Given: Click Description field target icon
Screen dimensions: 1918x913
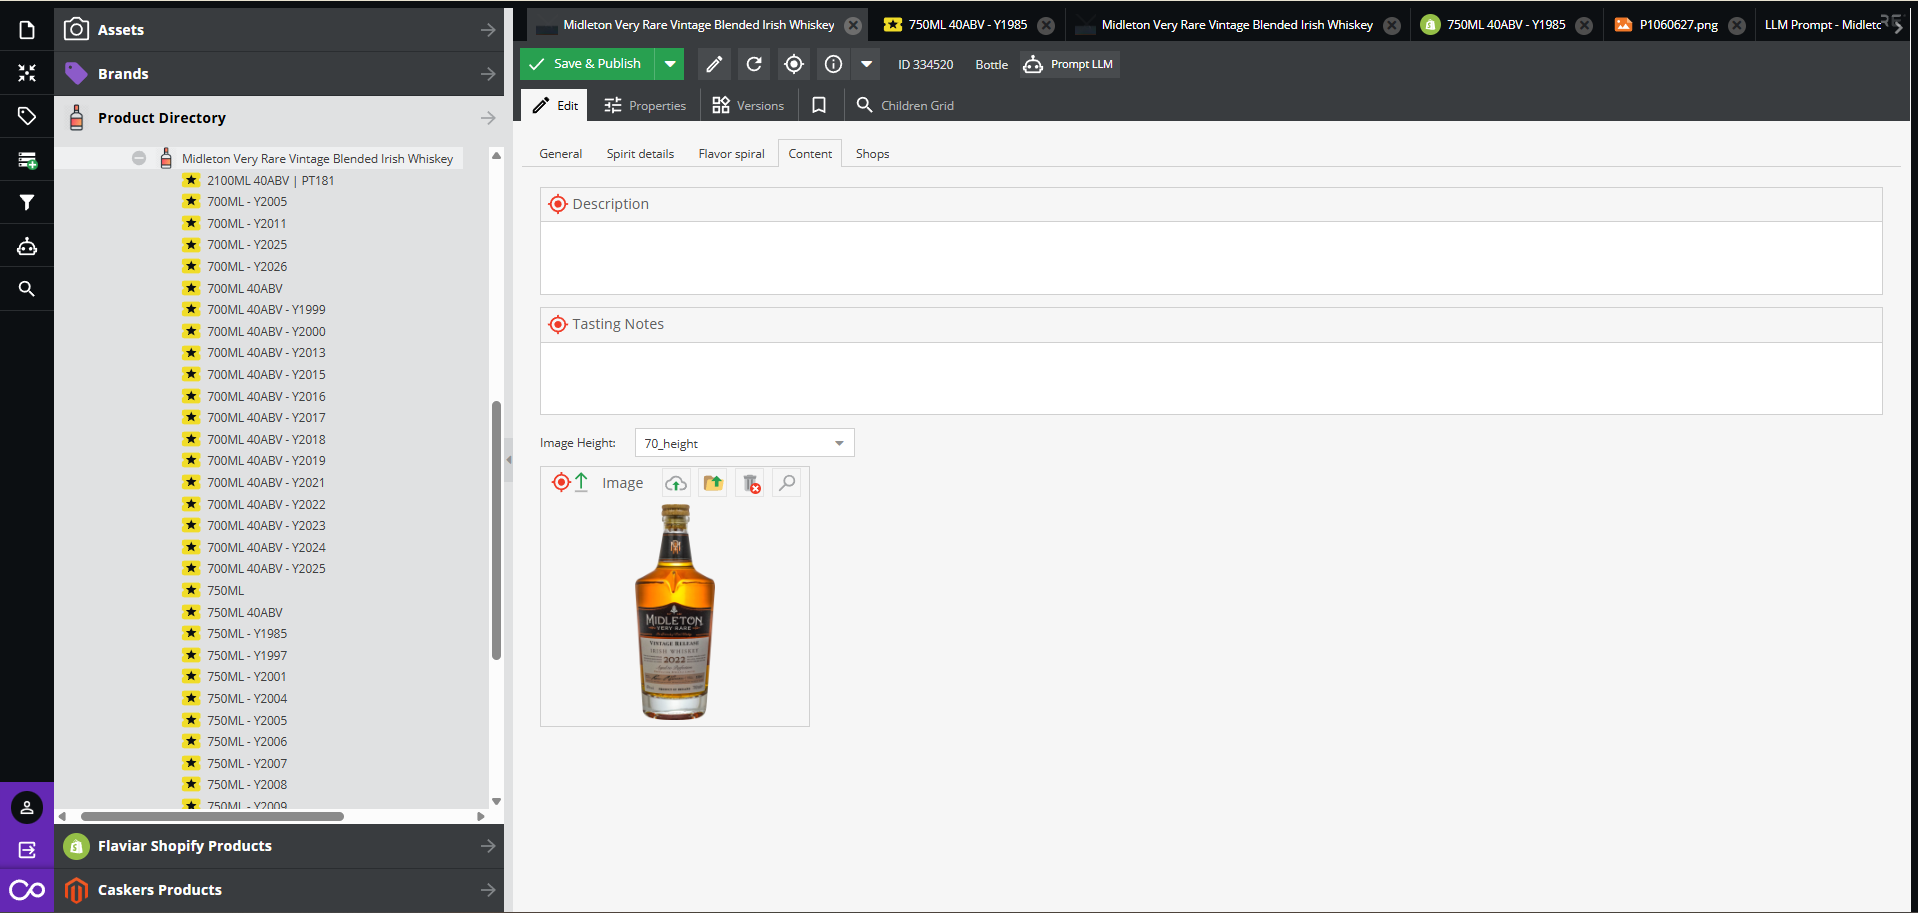Looking at the screenshot, I should point(558,204).
